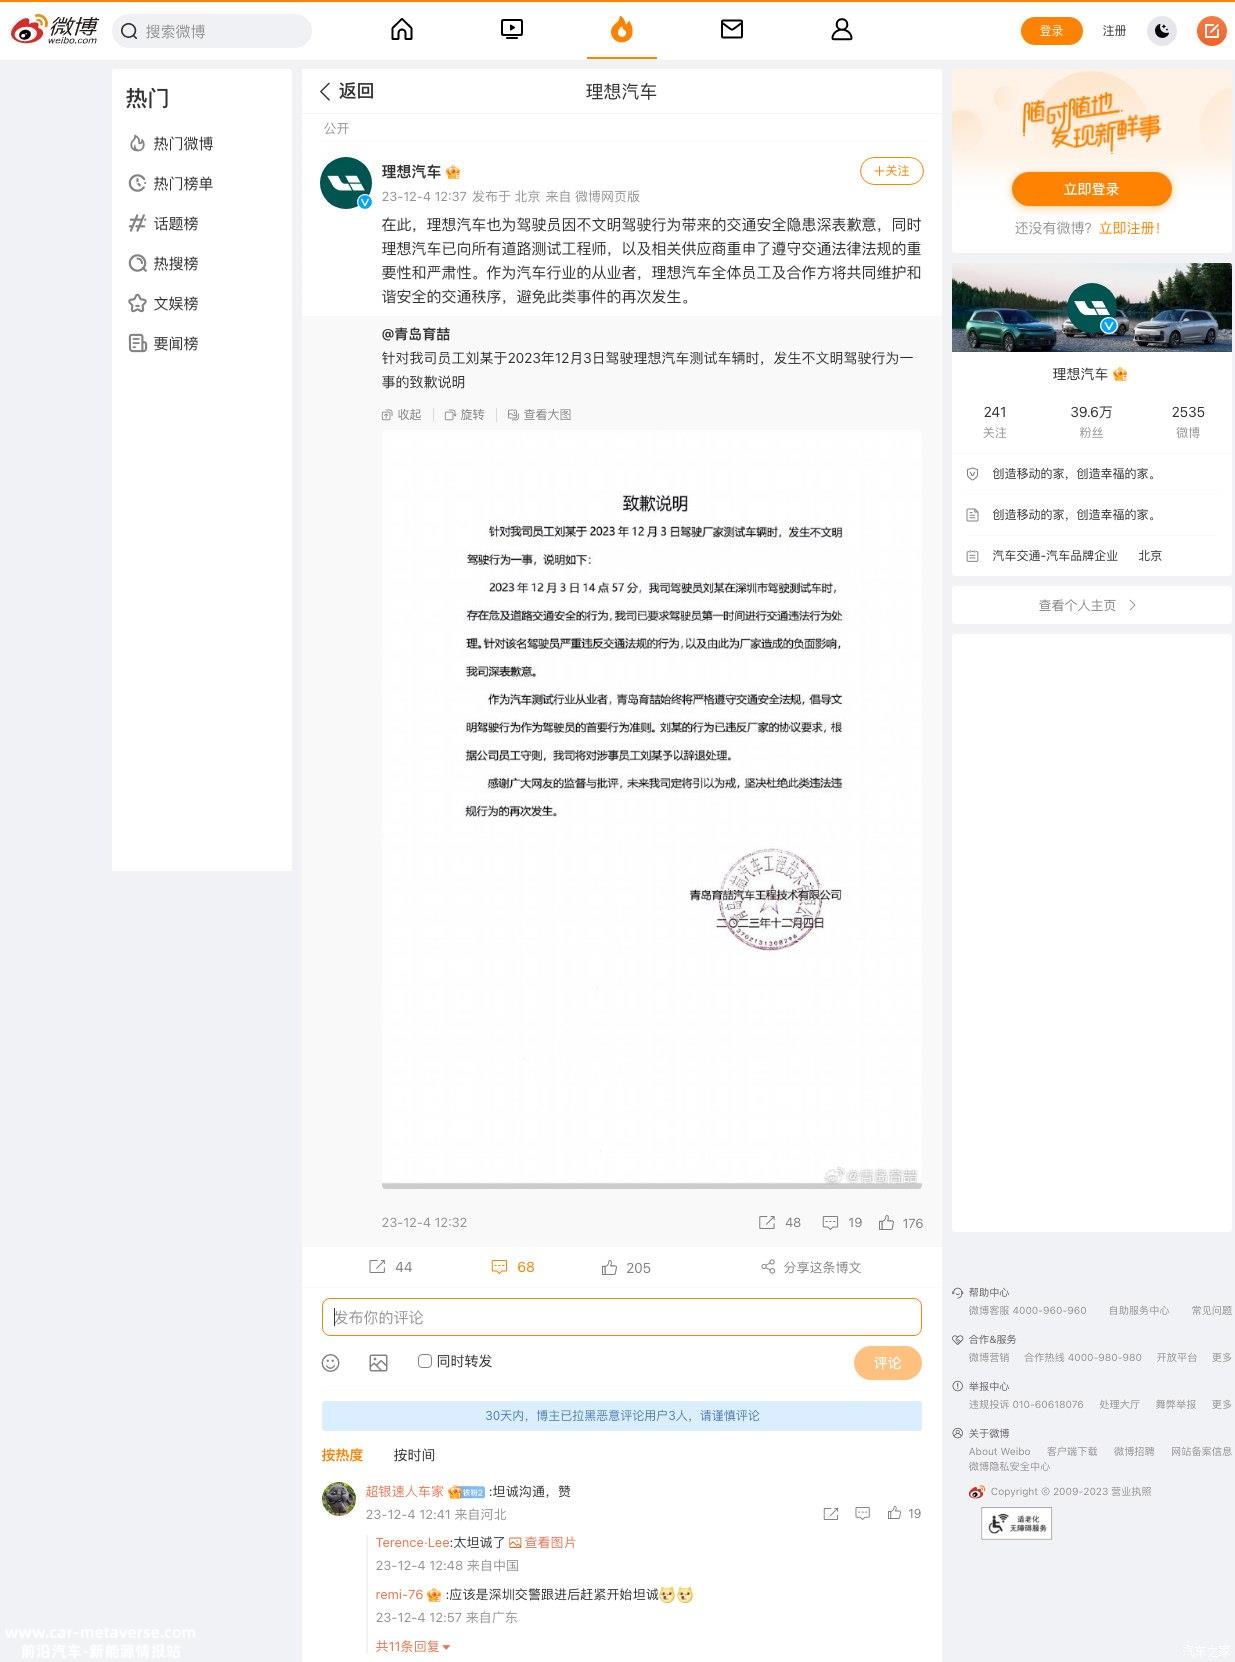Screen dimensions: 1235x1662
Task: Click the apology letter image
Action: pyautogui.click(x=652, y=808)
